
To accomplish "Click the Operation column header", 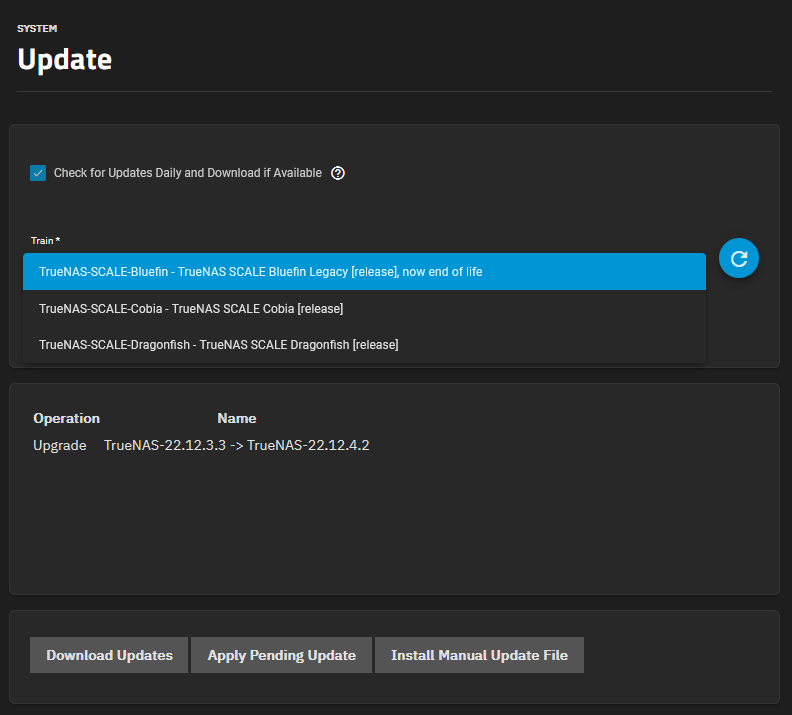I will [x=66, y=418].
